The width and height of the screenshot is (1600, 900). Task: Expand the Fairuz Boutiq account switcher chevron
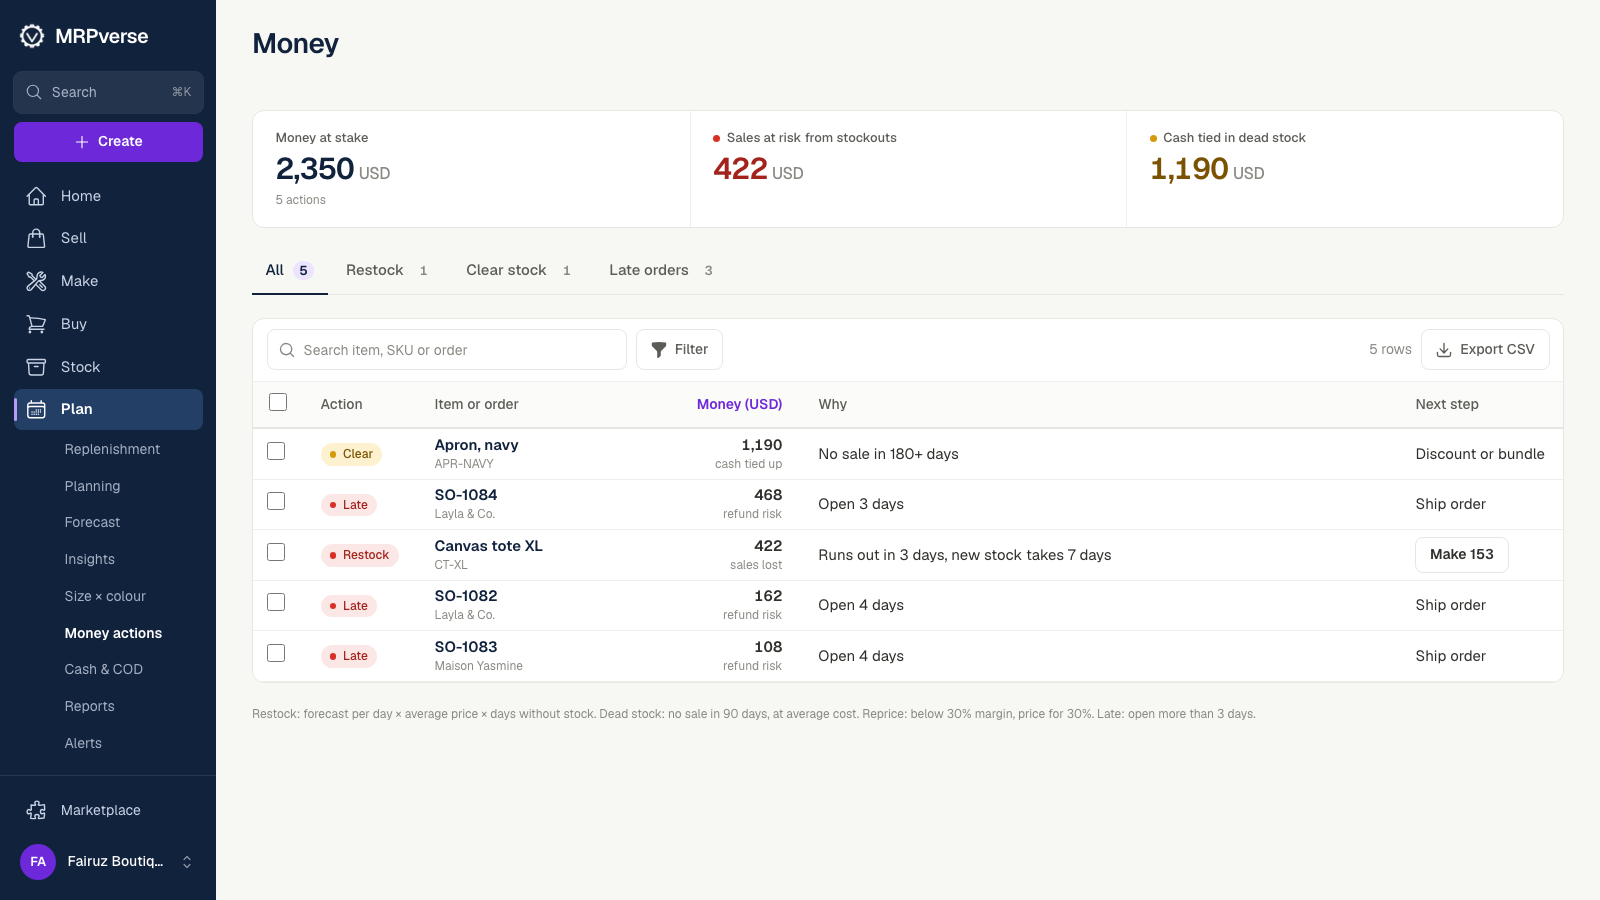point(187,862)
